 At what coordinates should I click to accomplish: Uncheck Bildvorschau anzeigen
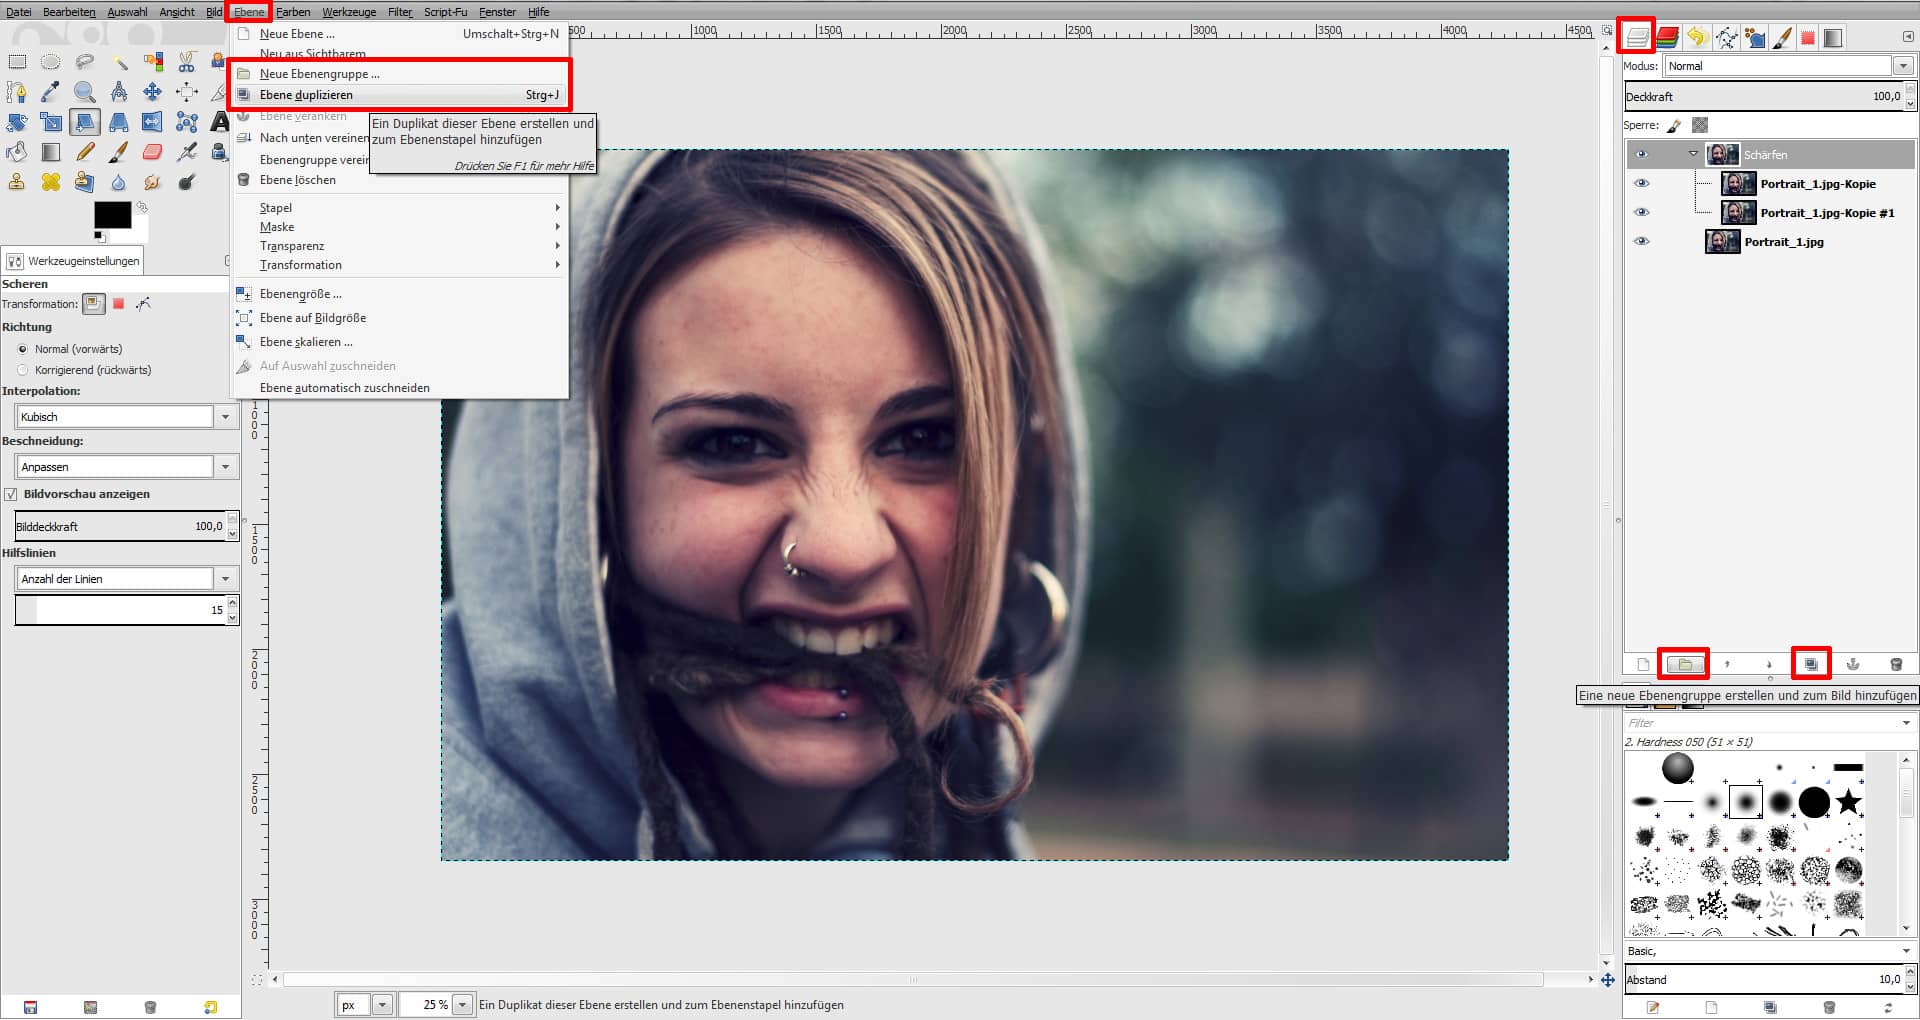pos(10,493)
